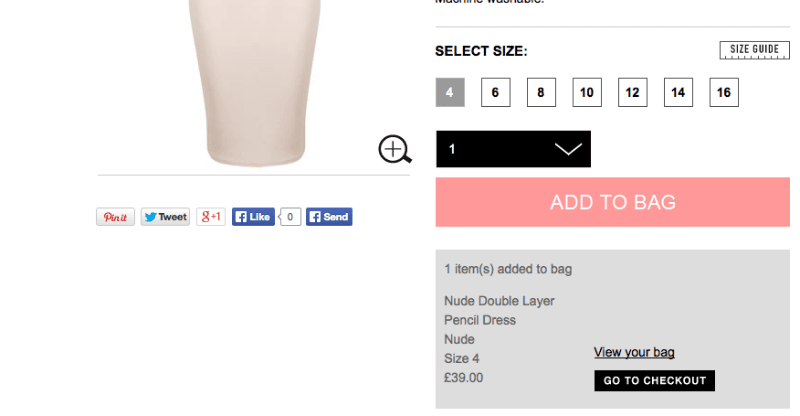Send the product via Facebook
Image resolution: width=800 pixels, height=416 pixels.
tap(329, 217)
